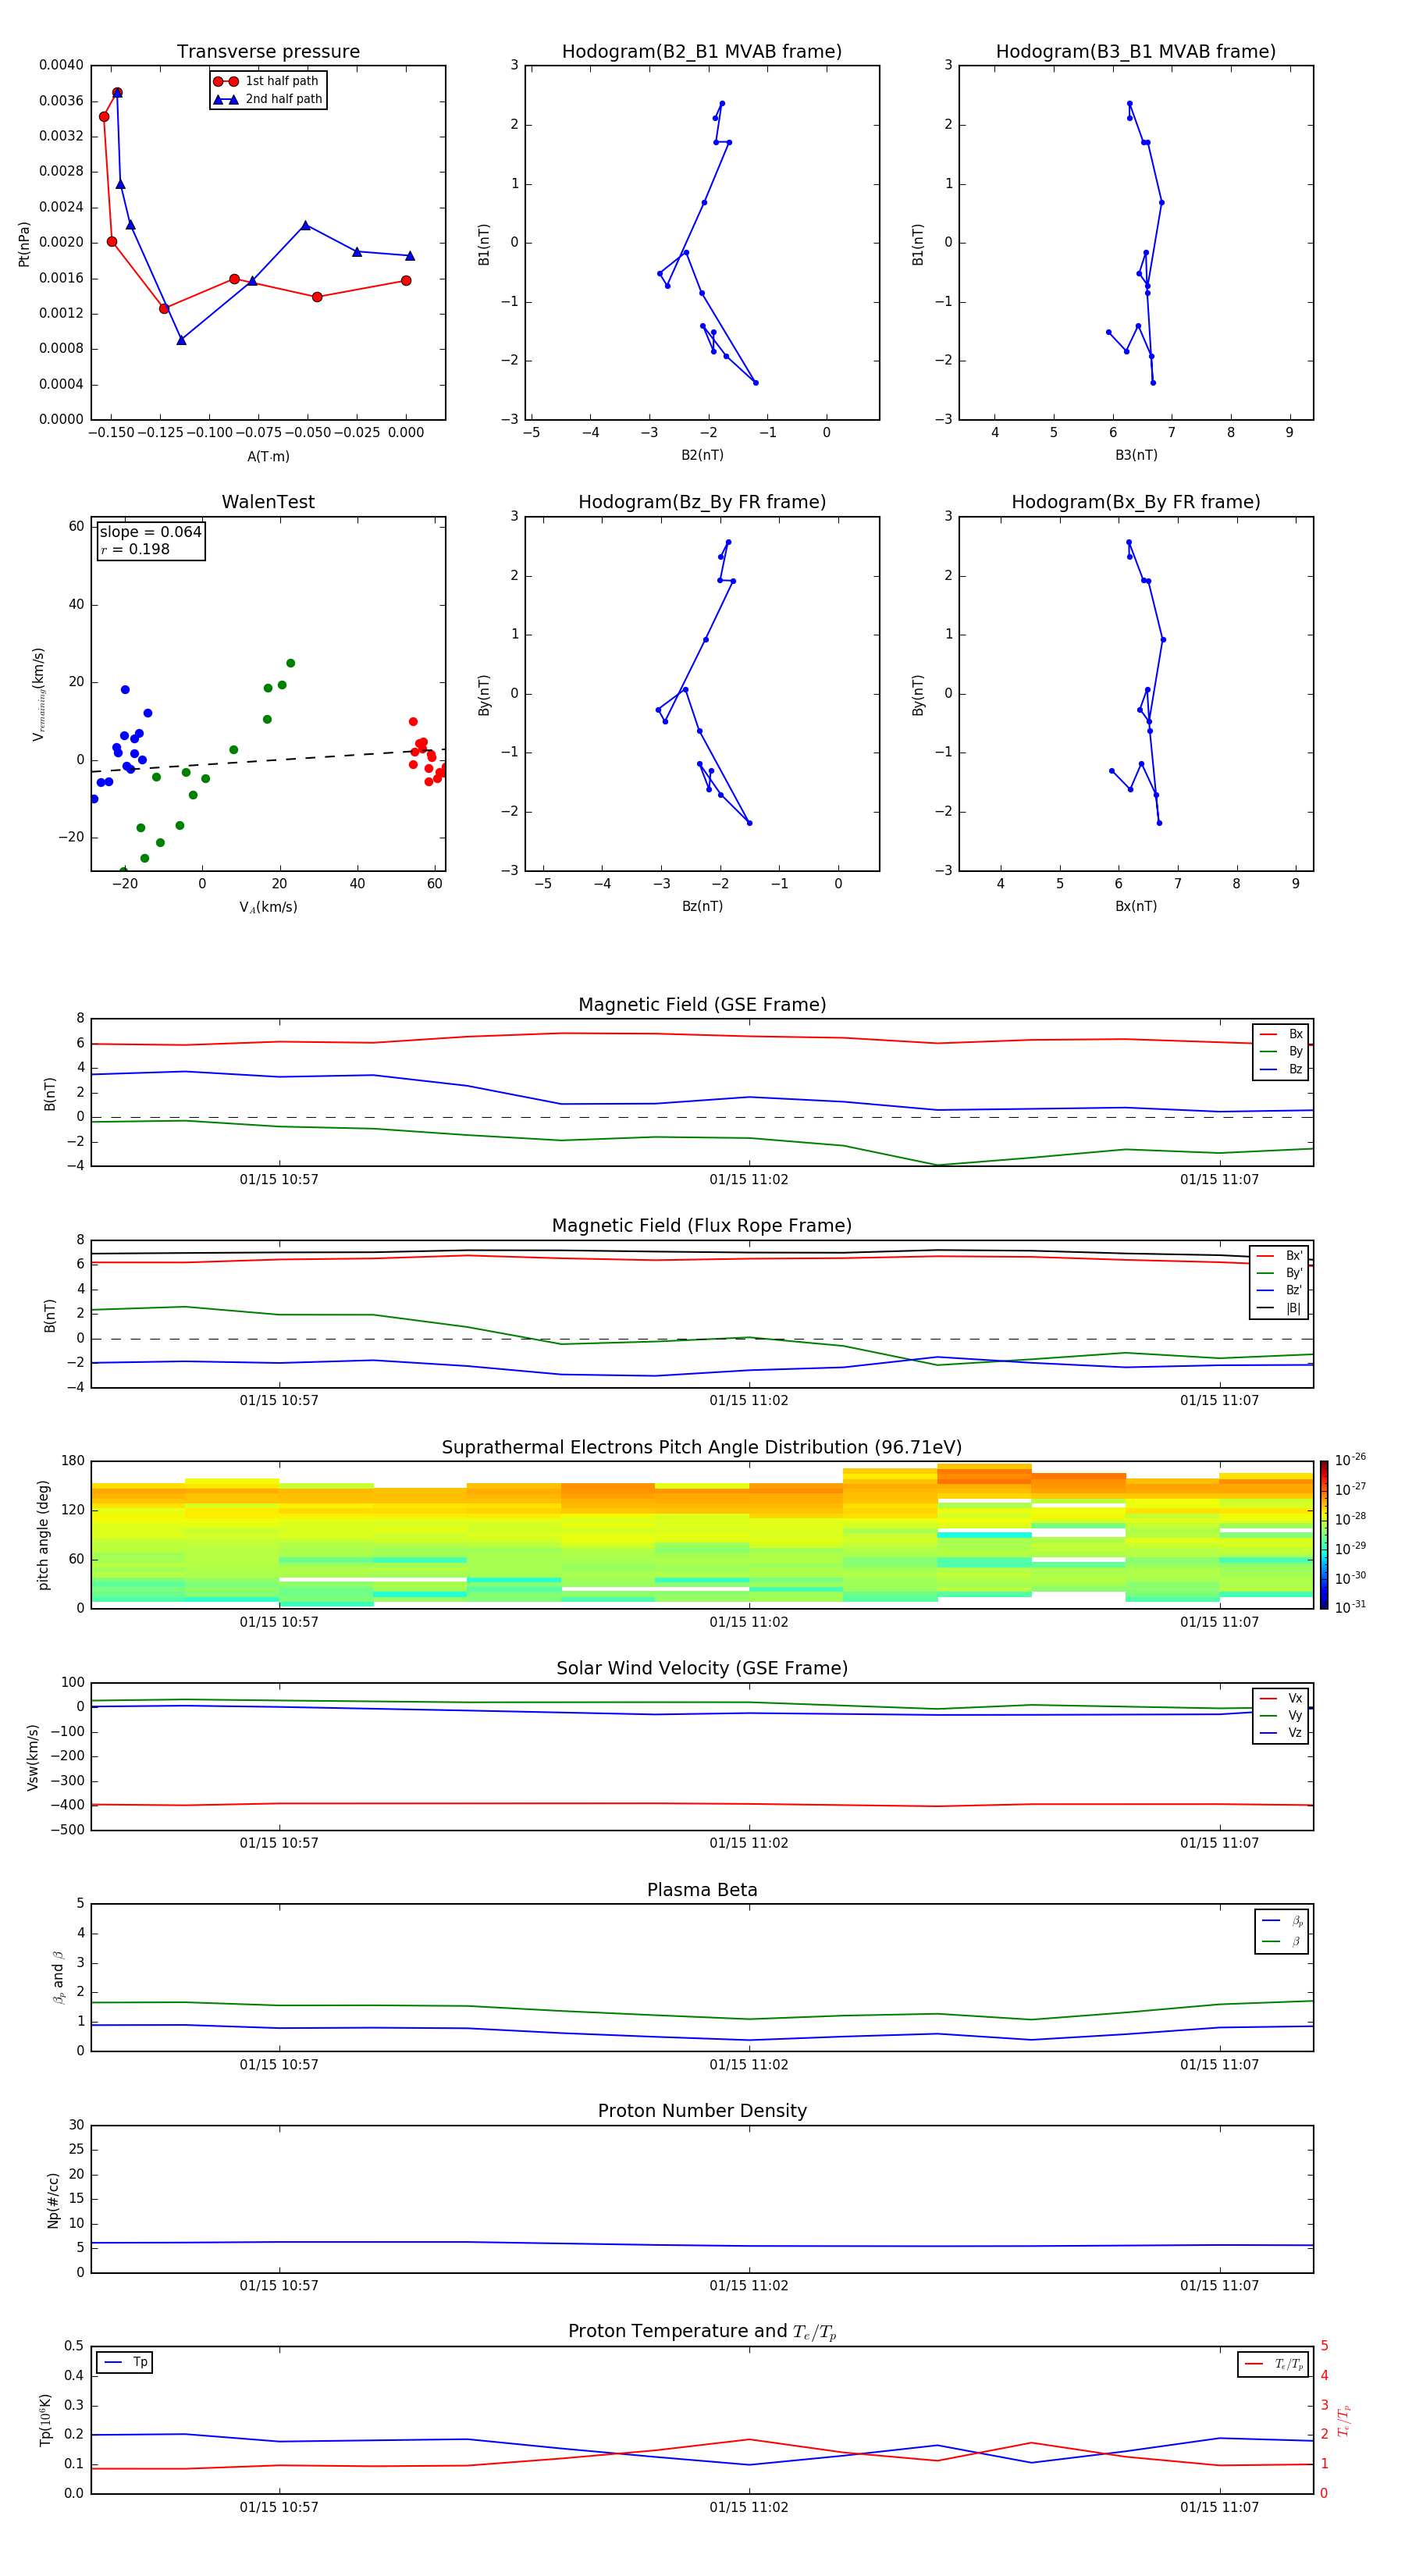1405x2576 pixels.
Task: Click the 'Hodogram(B2_B1 MVAB frame)' title
Action: (701, 52)
